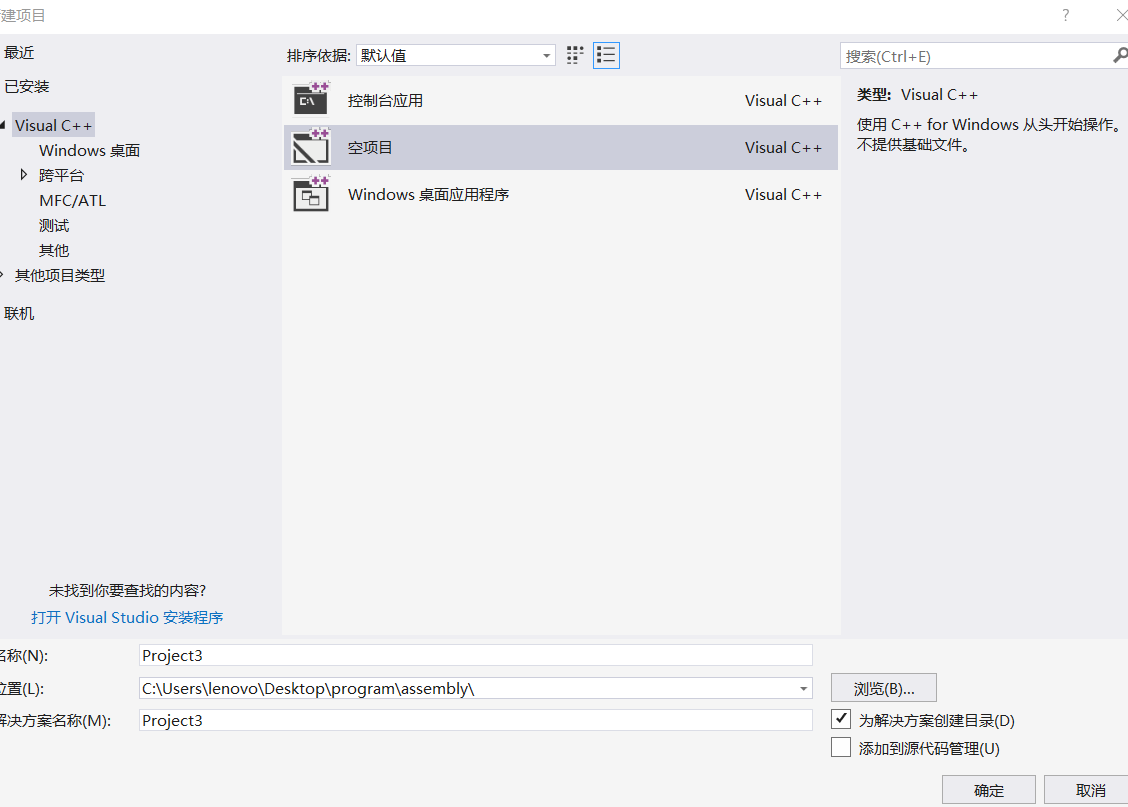Image resolution: width=1128 pixels, height=807 pixels.
Task: Open the help question mark
Action: [x=1065, y=15]
